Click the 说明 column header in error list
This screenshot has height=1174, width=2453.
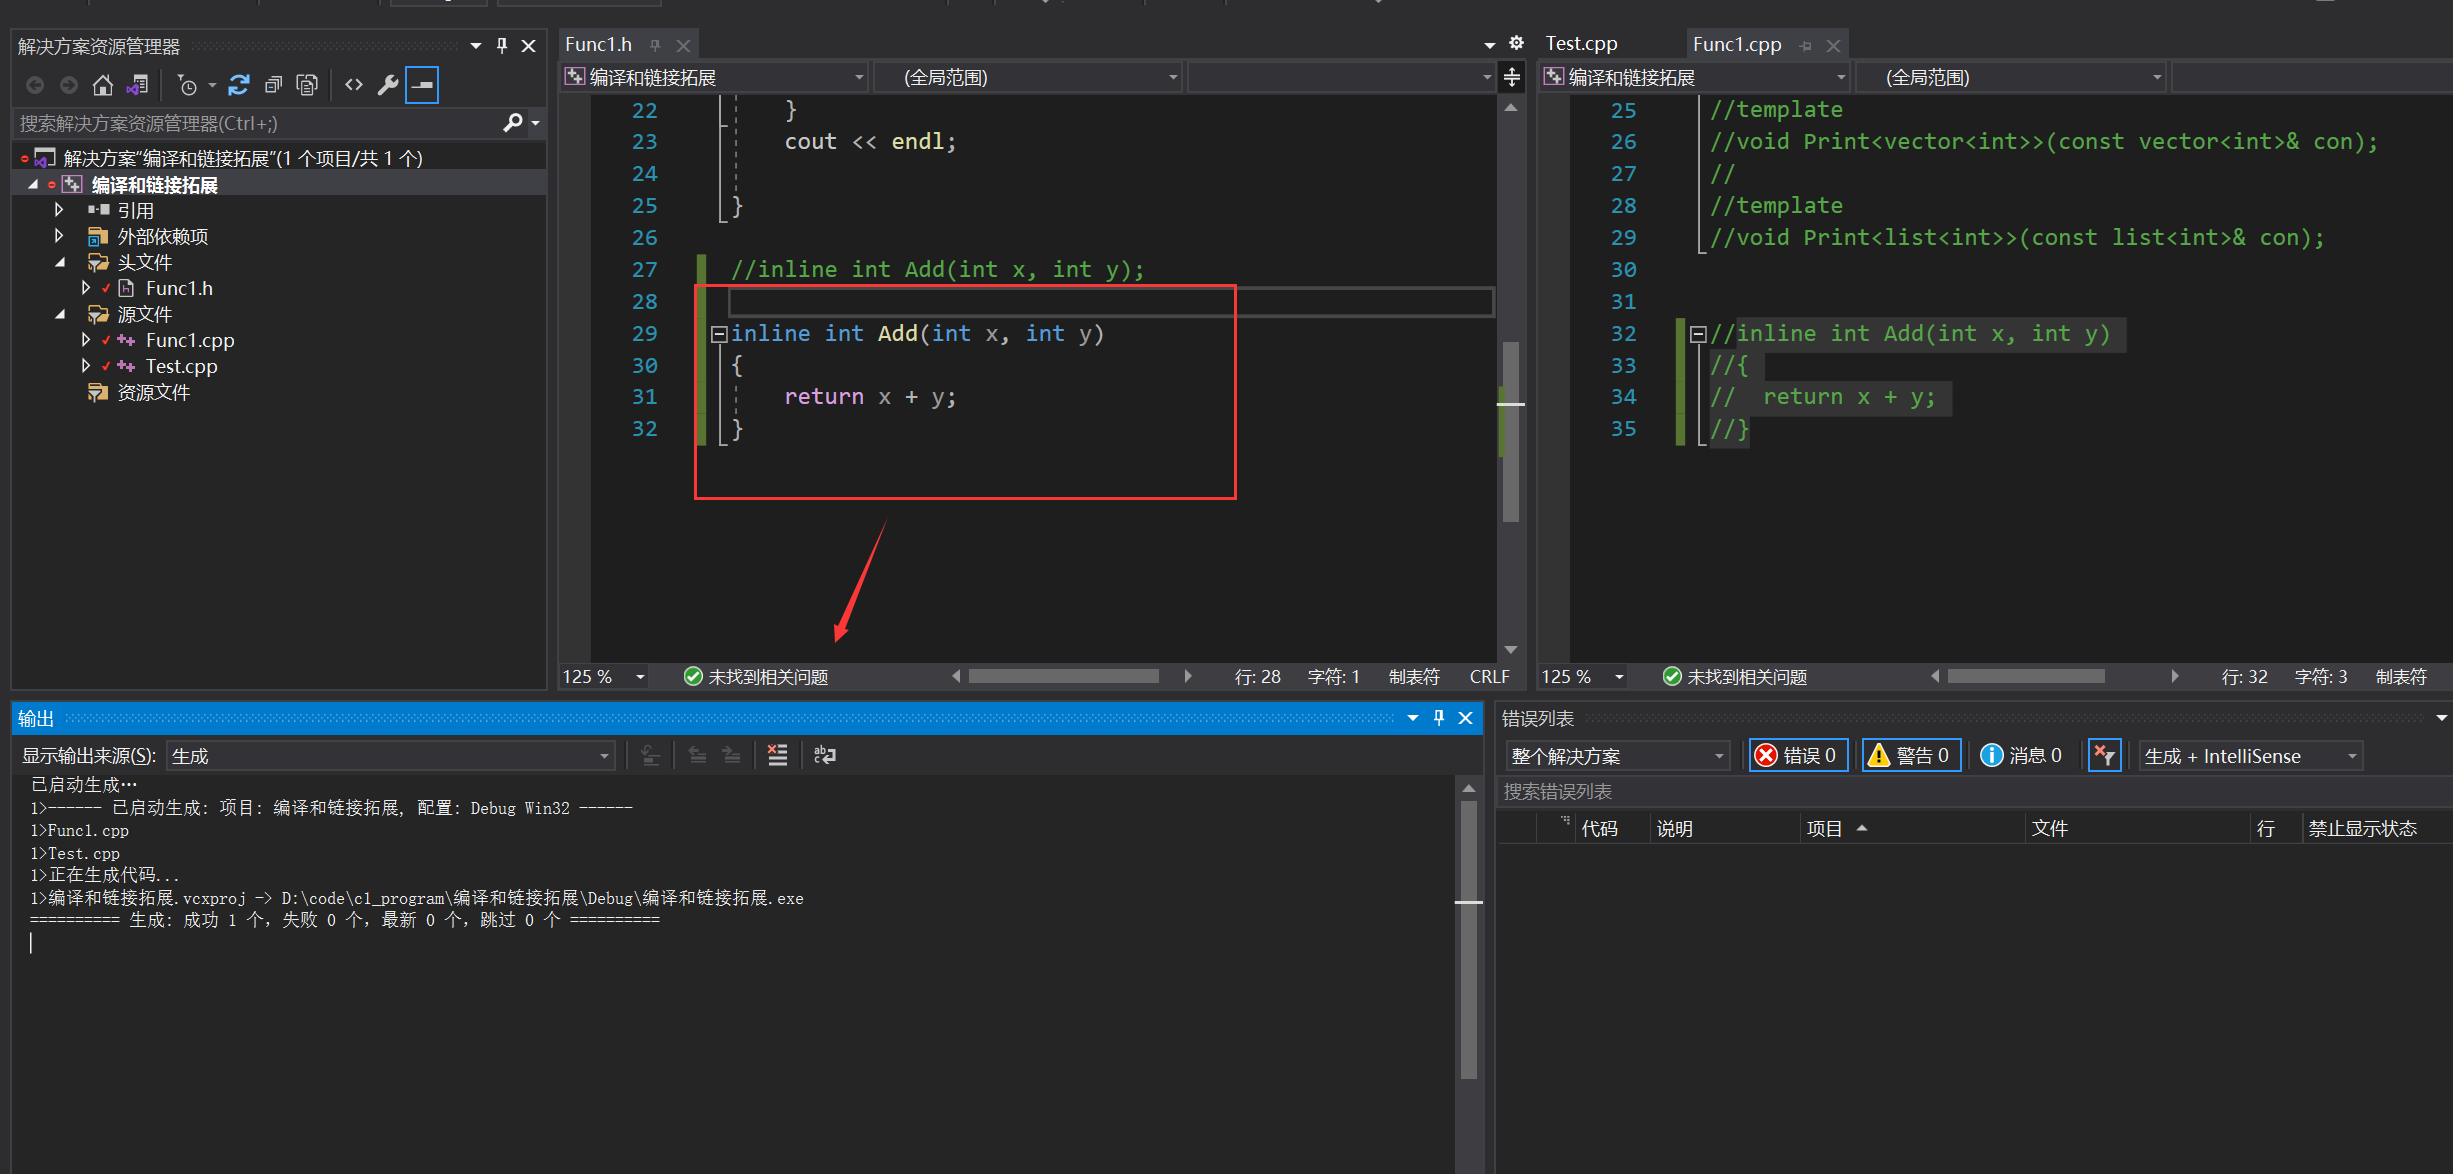1674,828
